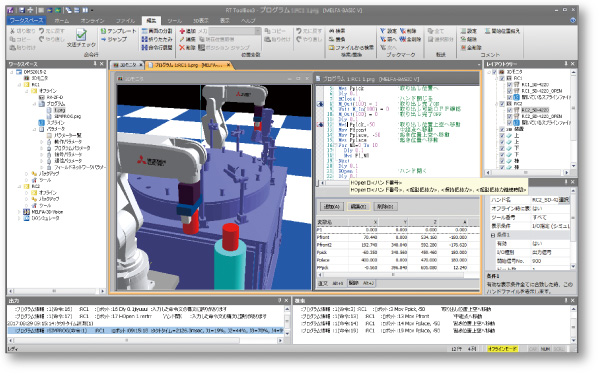Click workspace panel horizontal scrollbar
Screen dimensions: 600x380
click(x=56, y=291)
